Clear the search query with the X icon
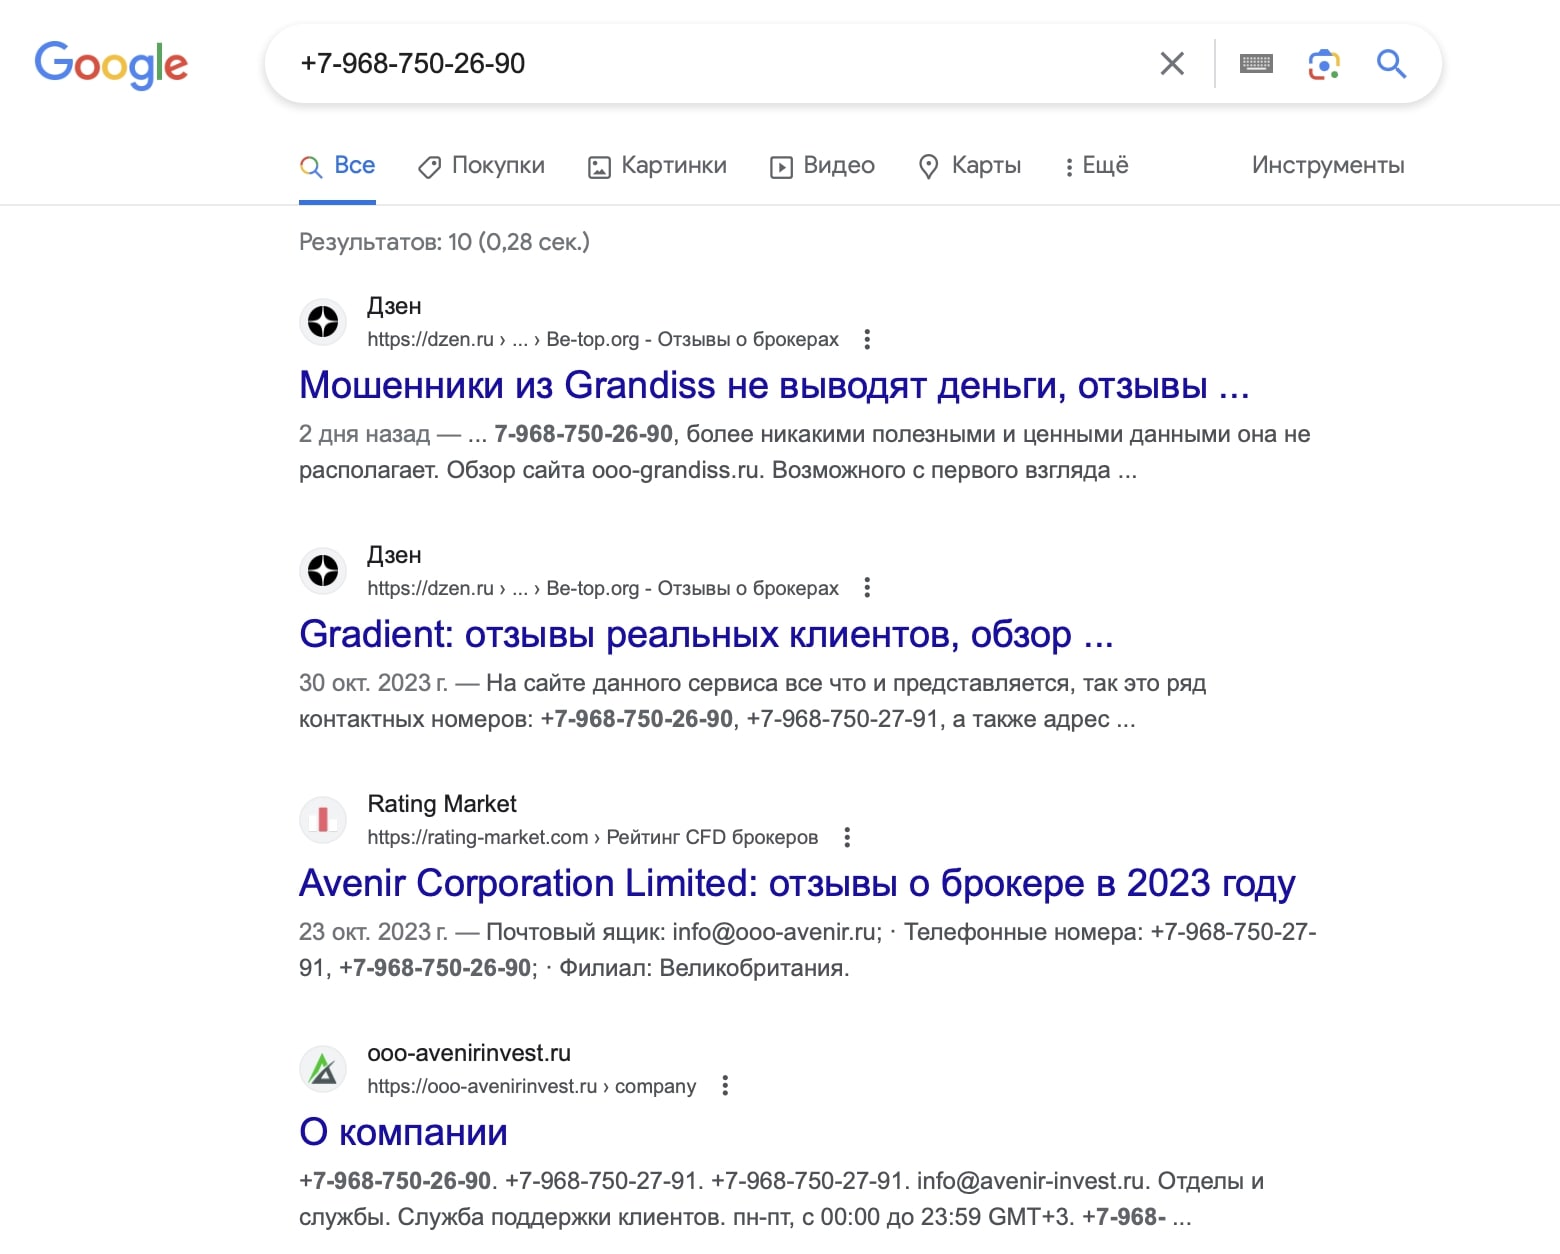Image resolution: width=1560 pixels, height=1254 pixels. point(1172,64)
